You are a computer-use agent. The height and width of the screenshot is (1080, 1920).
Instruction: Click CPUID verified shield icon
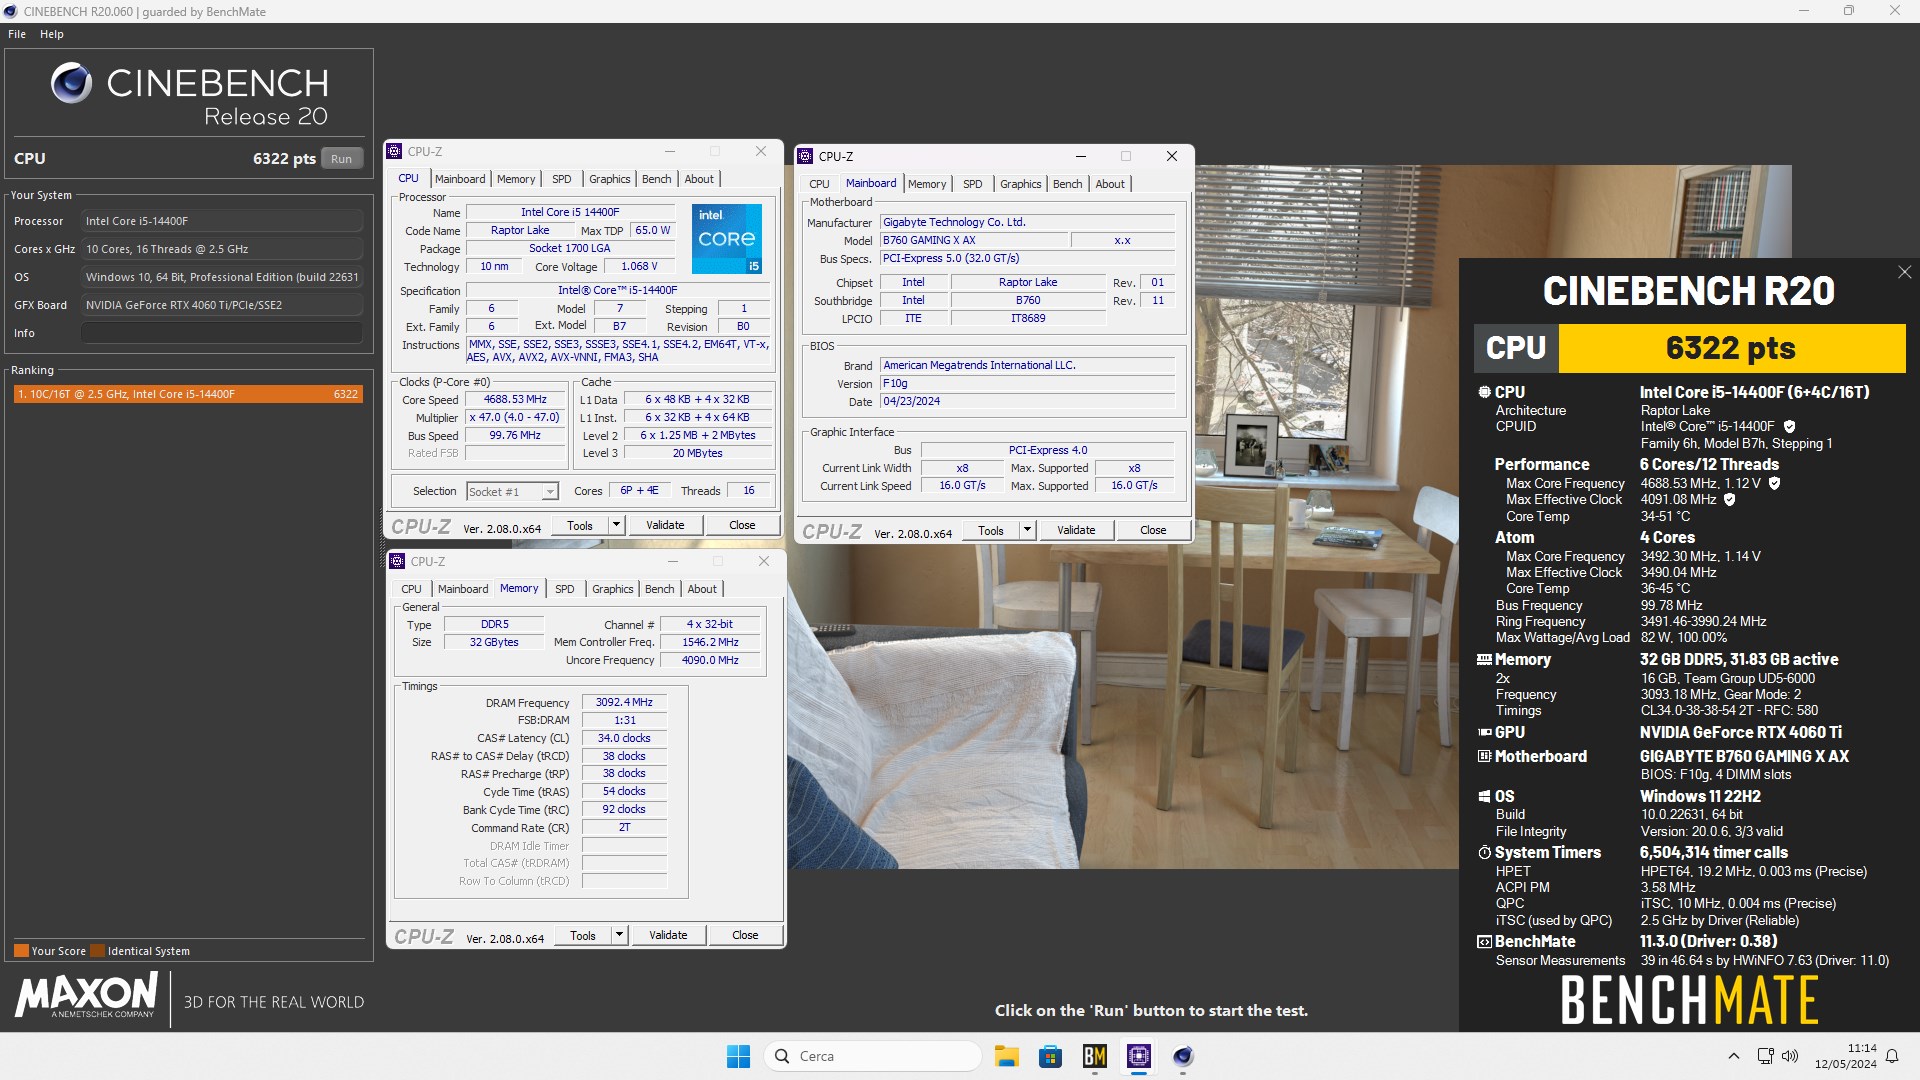(x=1789, y=427)
